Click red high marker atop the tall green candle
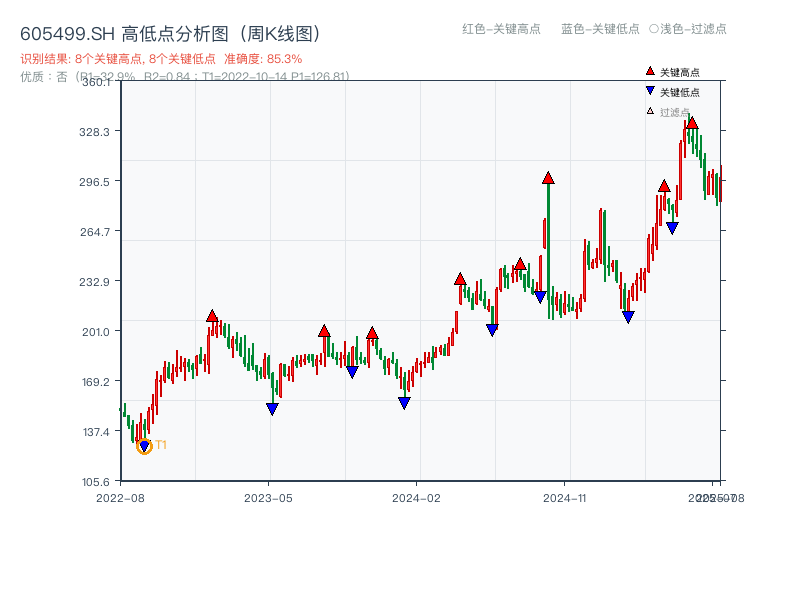800x600 pixels. (548, 178)
